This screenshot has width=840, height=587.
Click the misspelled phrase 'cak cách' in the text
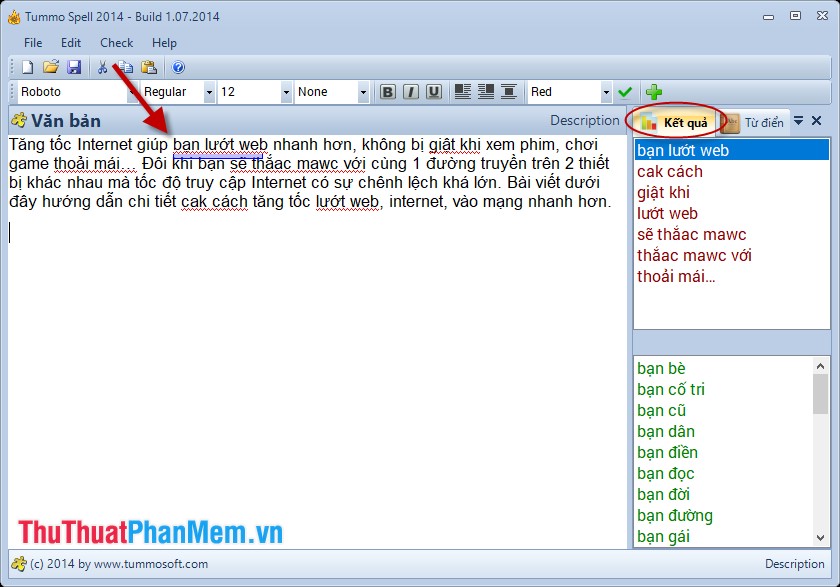point(214,201)
